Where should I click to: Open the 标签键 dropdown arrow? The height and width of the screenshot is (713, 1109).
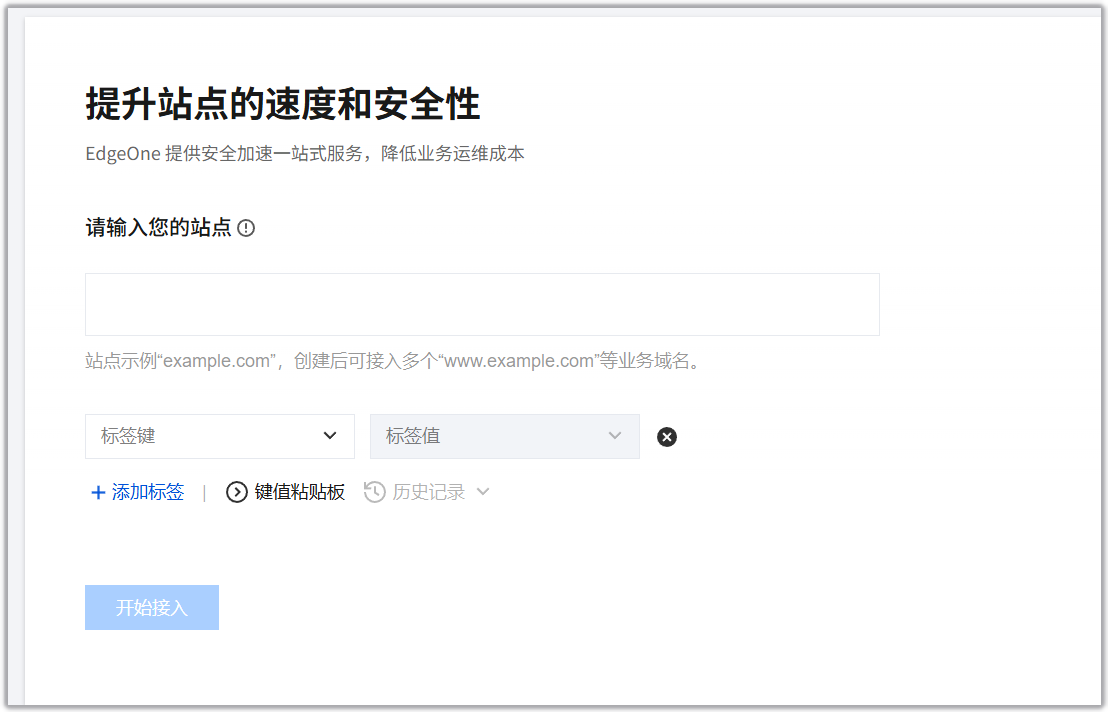(x=330, y=436)
